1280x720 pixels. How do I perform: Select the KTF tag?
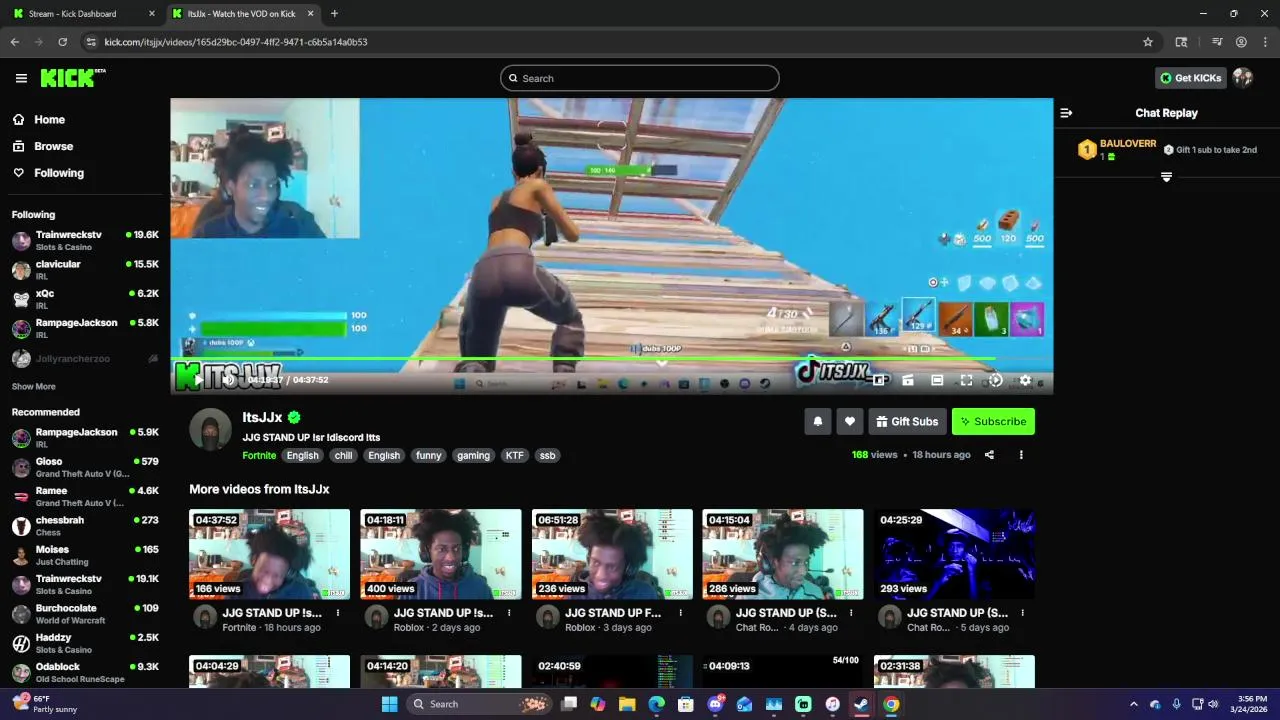(514, 455)
